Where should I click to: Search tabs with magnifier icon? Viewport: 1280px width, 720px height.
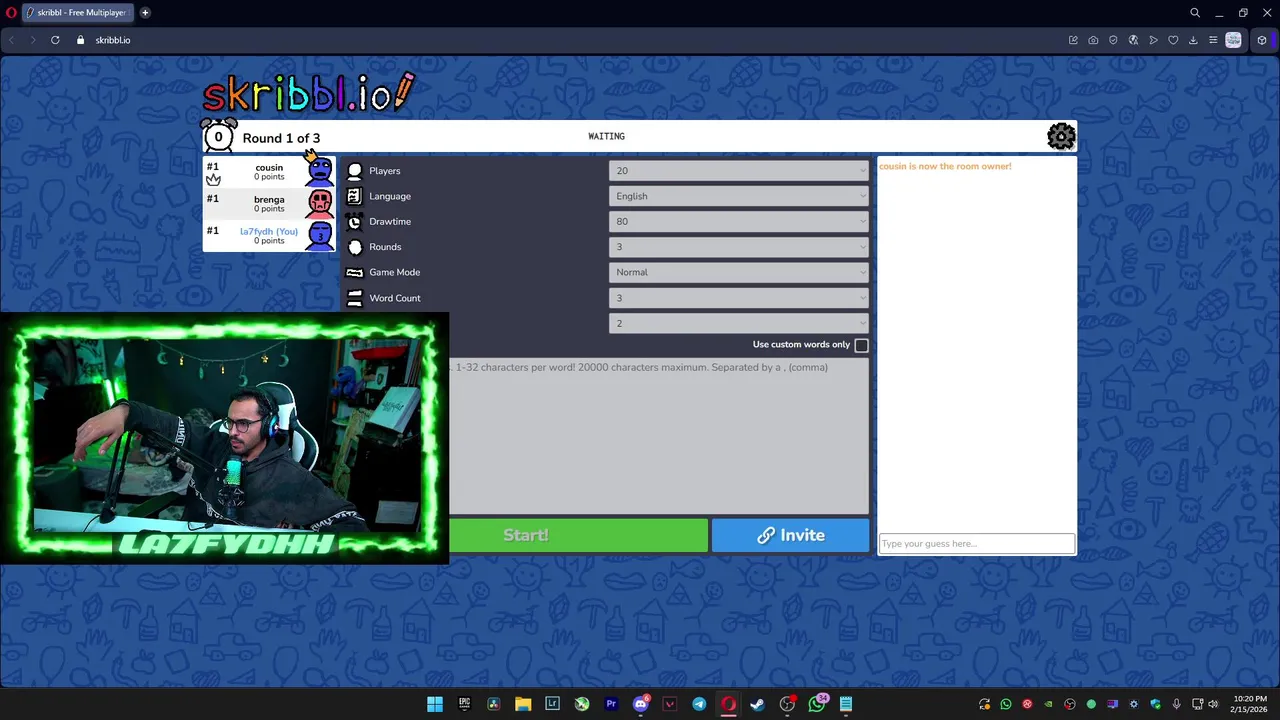(x=1195, y=13)
